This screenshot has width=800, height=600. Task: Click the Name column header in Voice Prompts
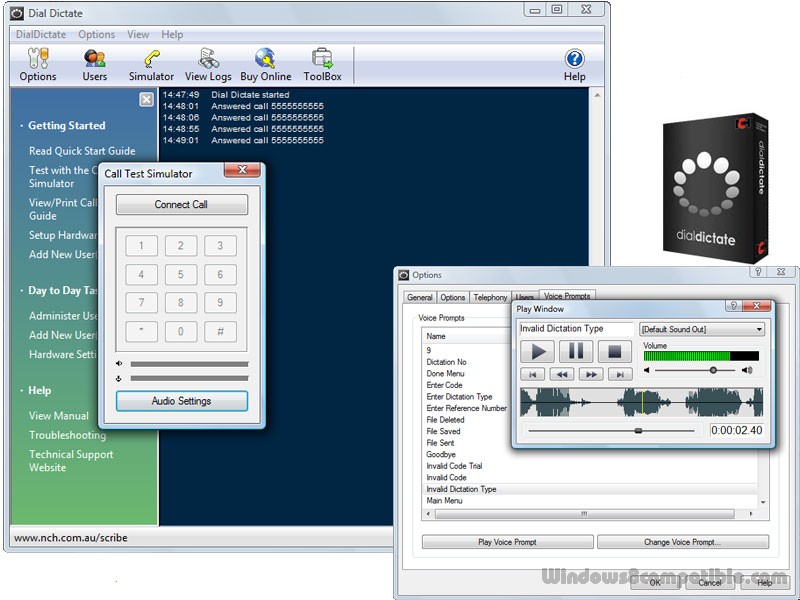pyautogui.click(x=467, y=336)
